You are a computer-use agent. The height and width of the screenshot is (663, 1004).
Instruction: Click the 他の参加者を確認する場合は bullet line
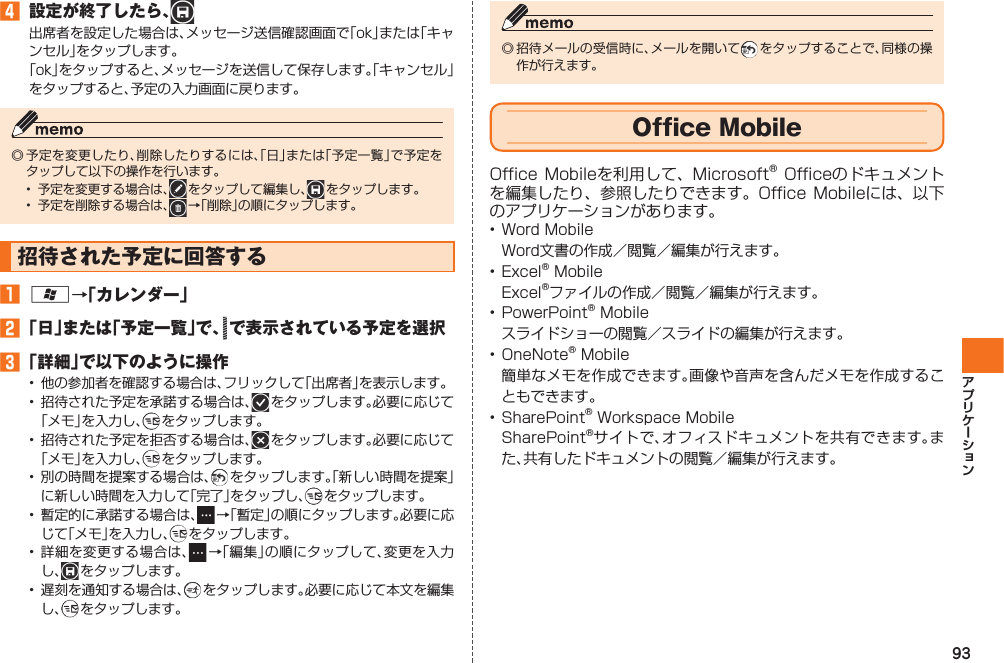coord(246,383)
